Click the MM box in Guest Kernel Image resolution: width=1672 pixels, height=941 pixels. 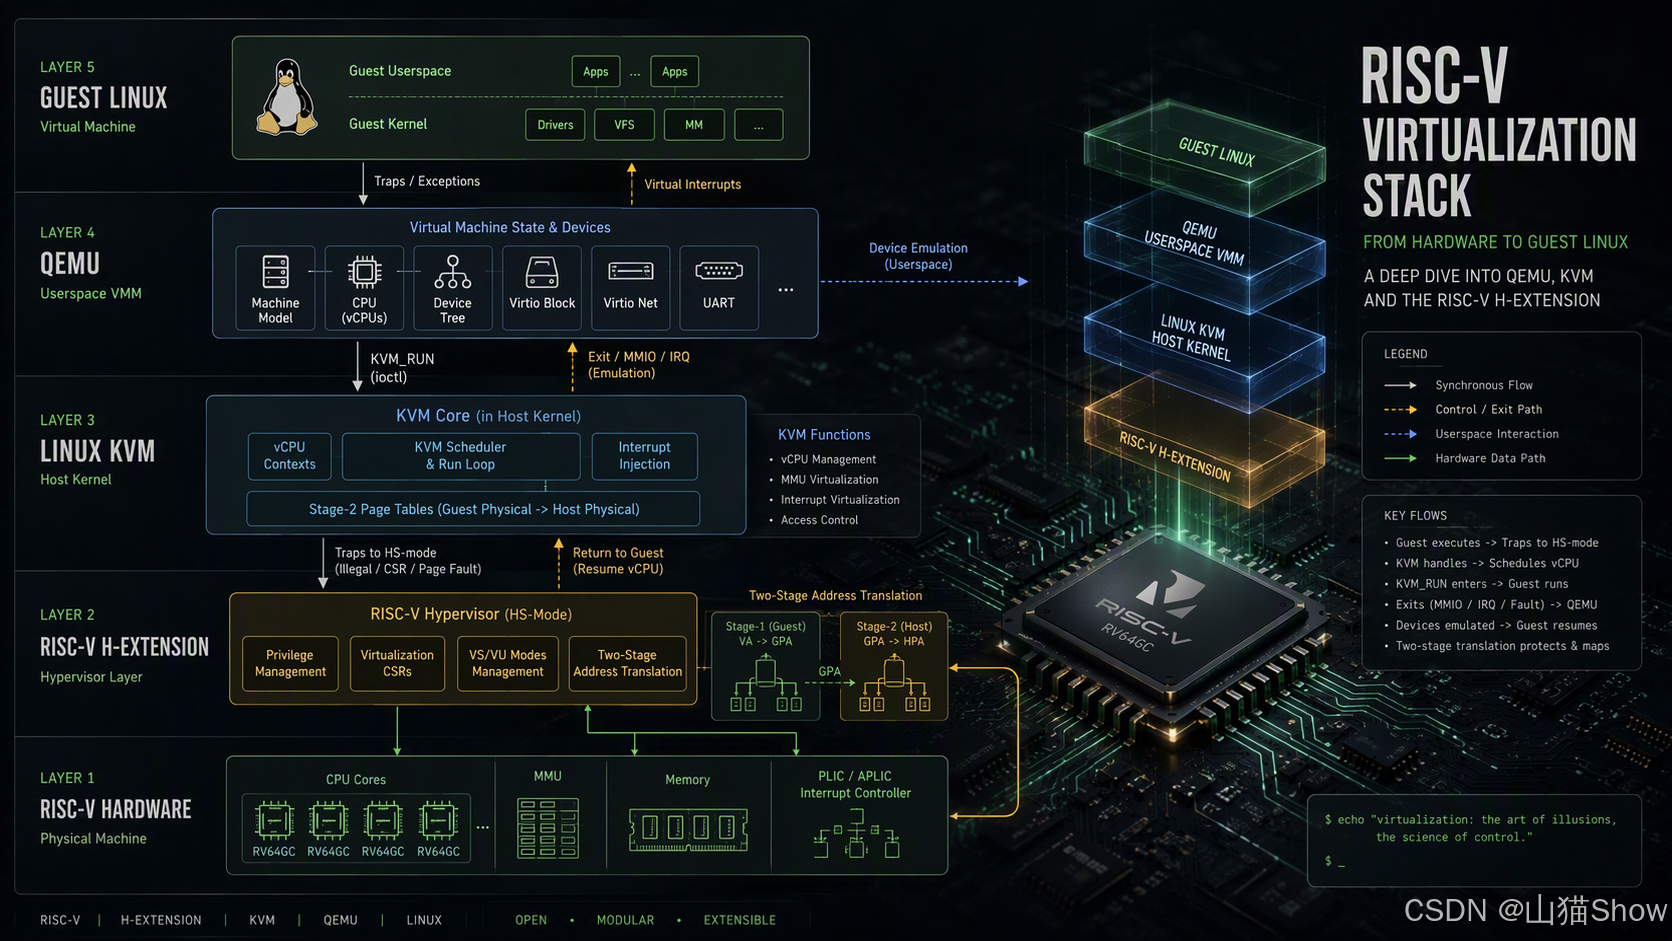coord(694,125)
